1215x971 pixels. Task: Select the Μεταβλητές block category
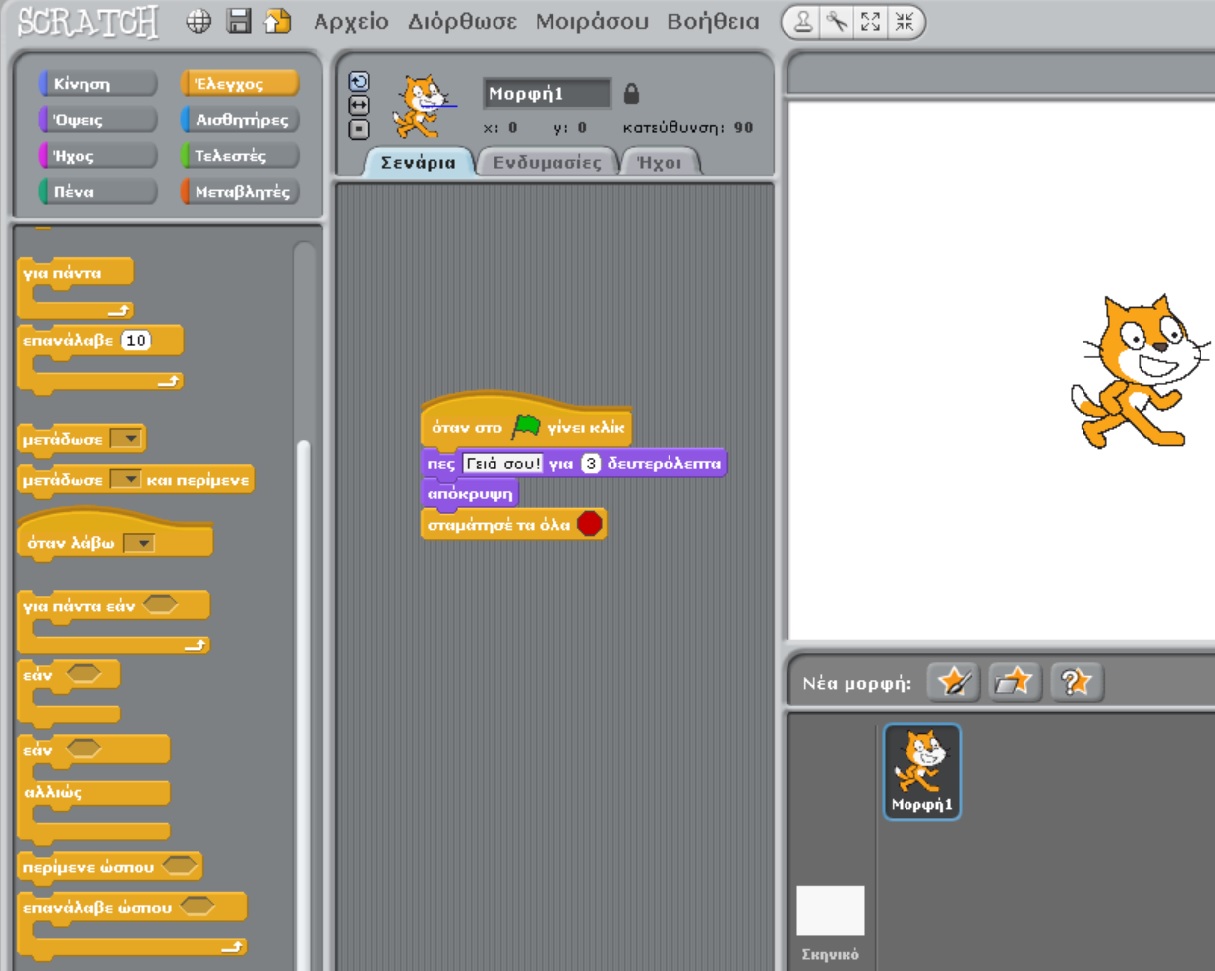point(240,191)
